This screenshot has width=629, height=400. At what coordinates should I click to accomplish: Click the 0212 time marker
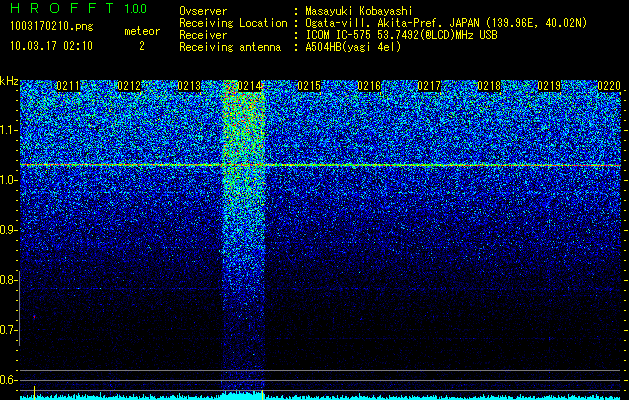(x=129, y=86)
